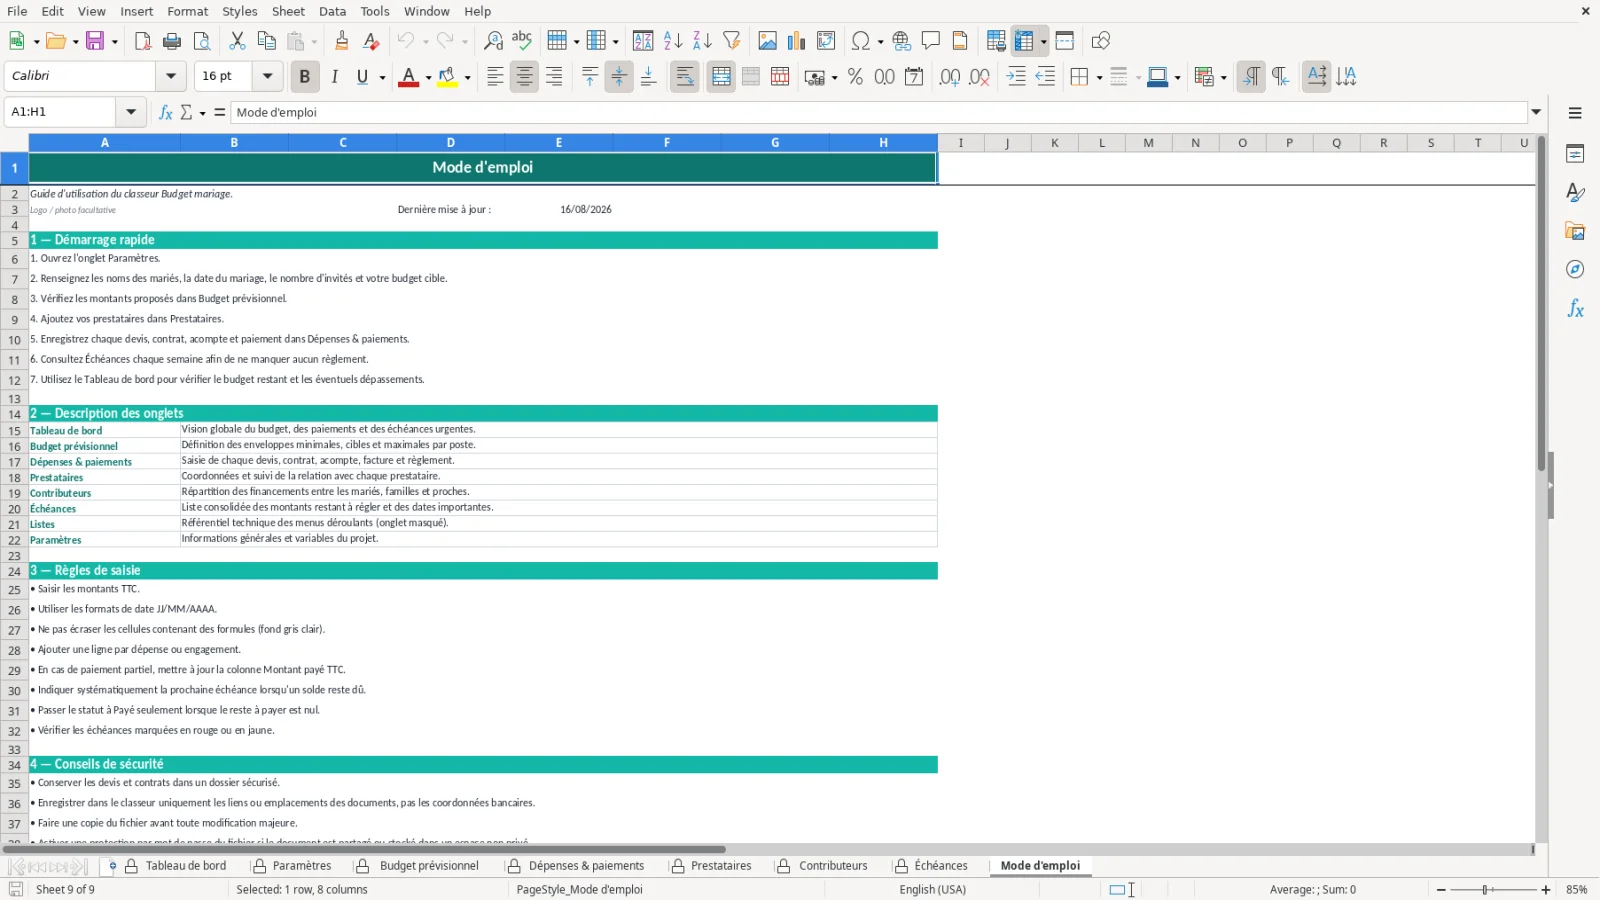1600x900 pixels.
Task: Click the Save document icon
Action: coord(95,41)
